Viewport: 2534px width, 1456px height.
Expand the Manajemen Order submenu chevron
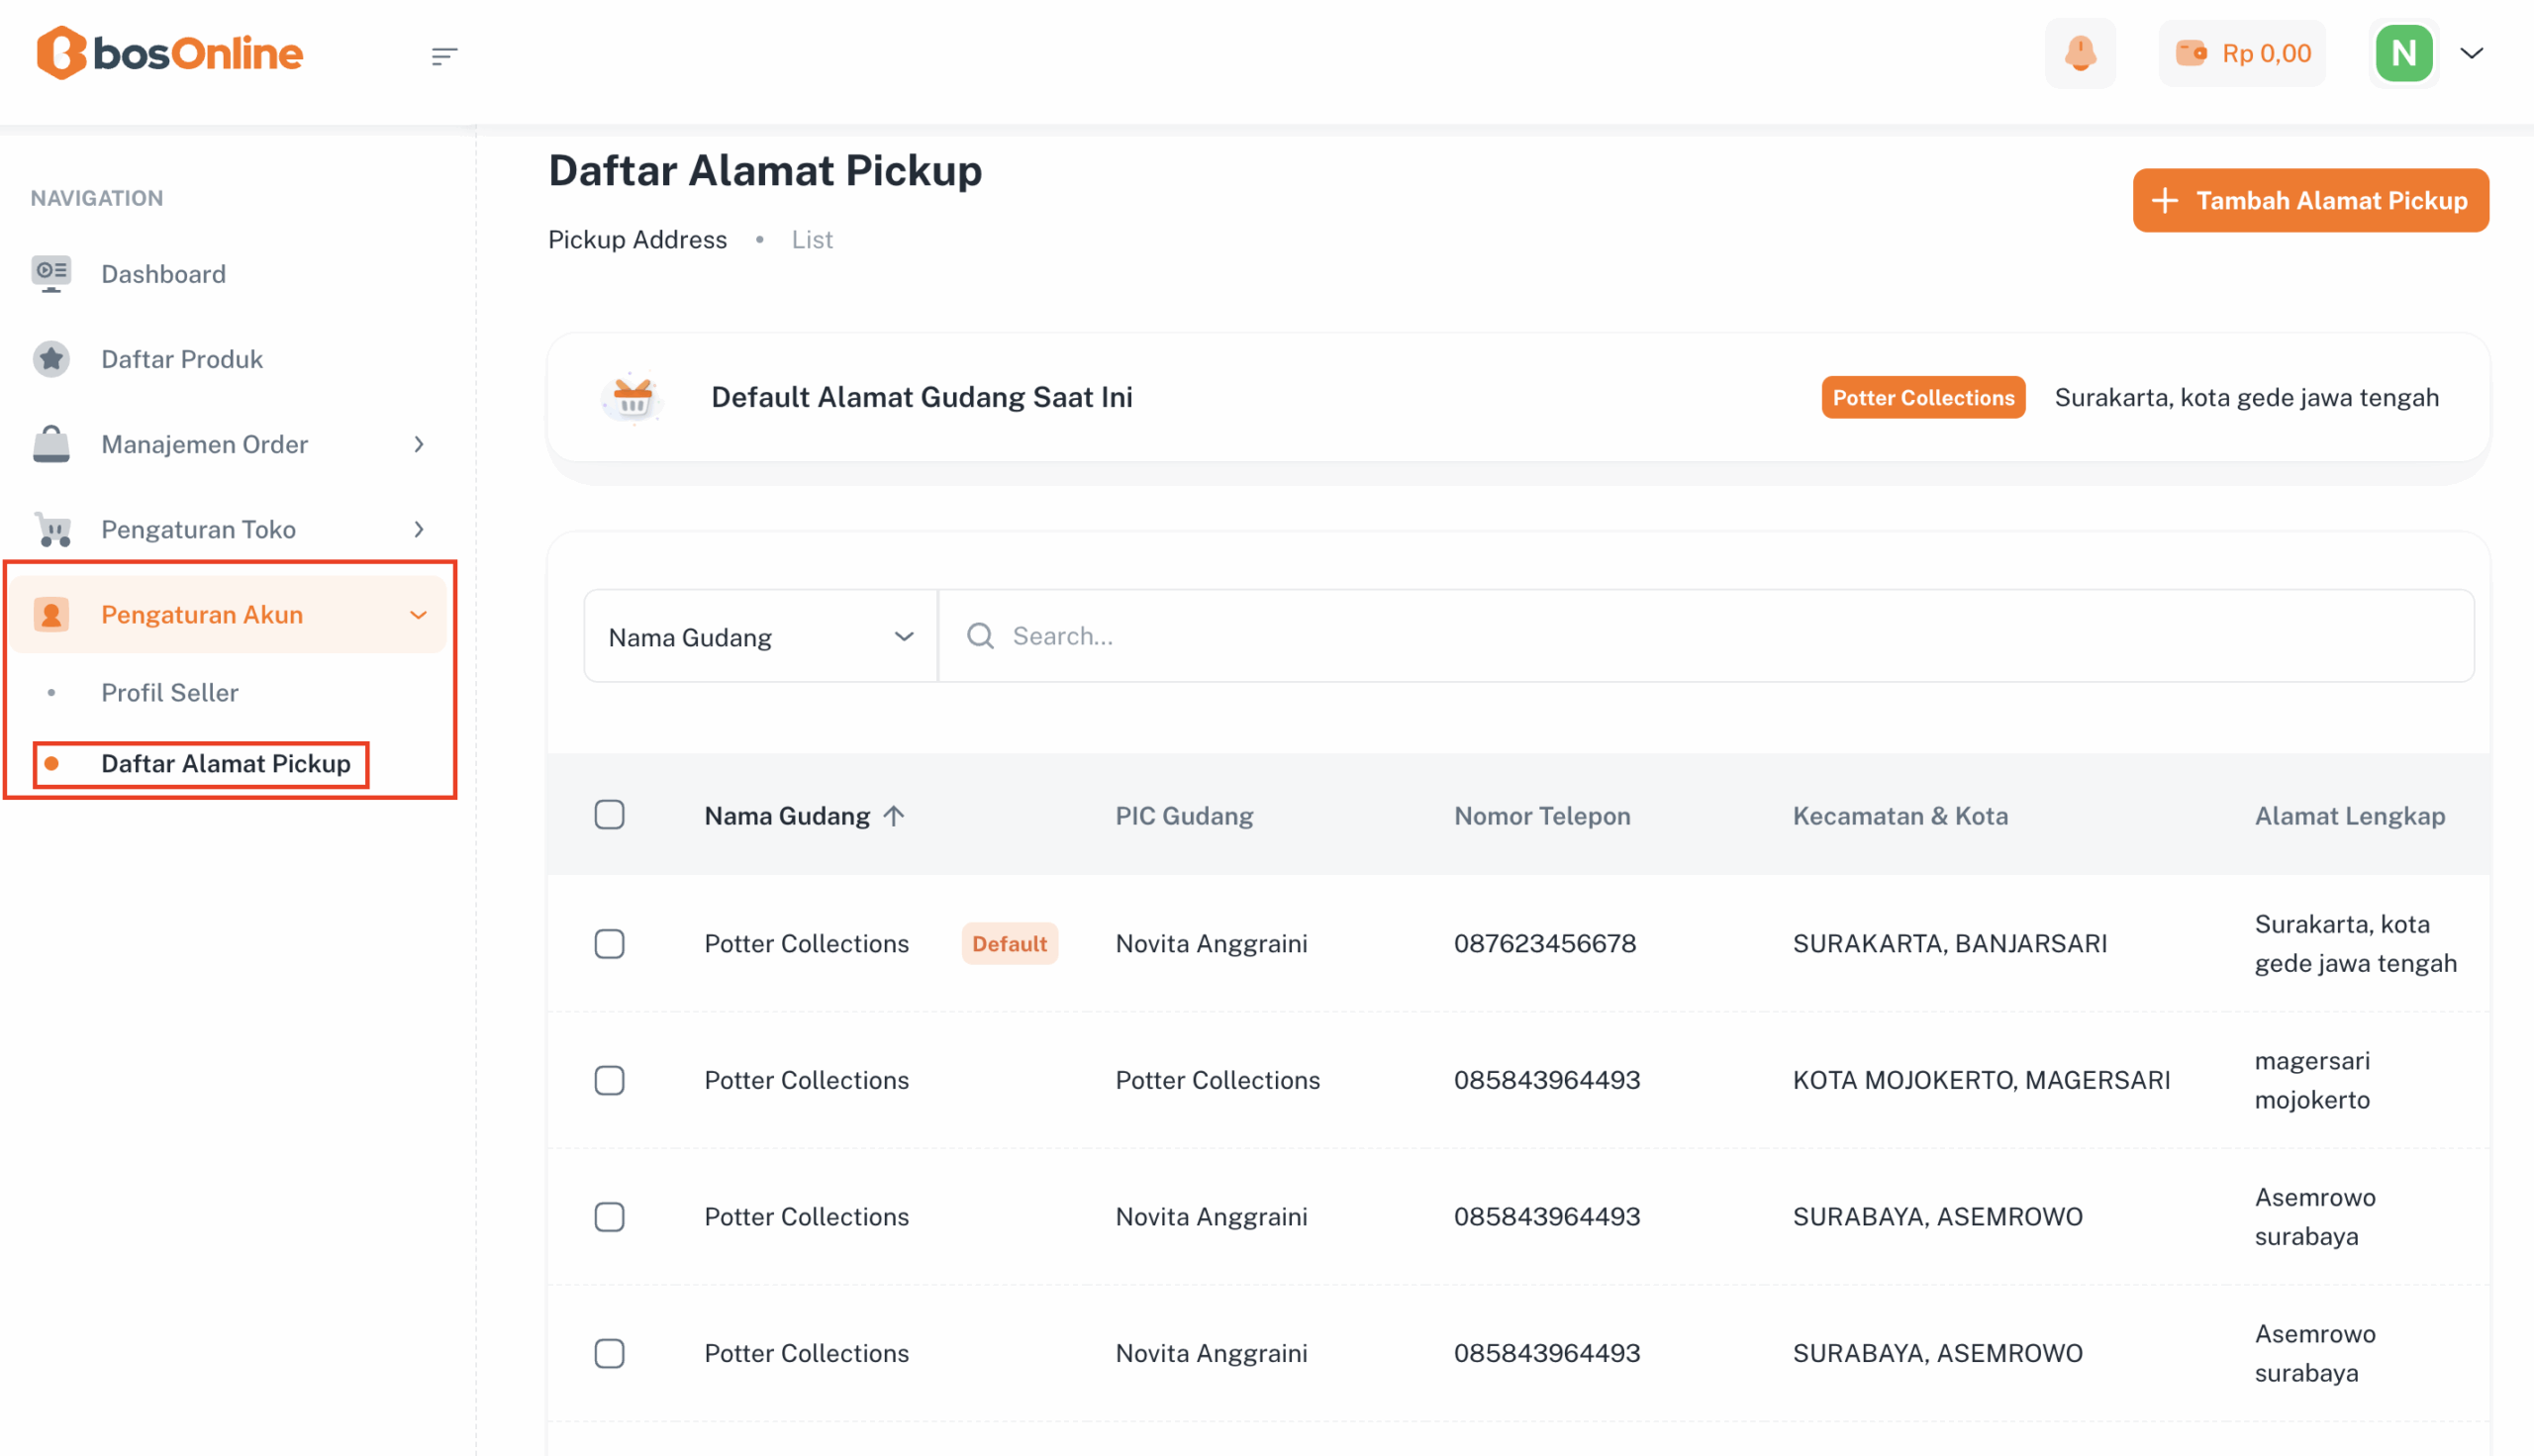(419, 444)
